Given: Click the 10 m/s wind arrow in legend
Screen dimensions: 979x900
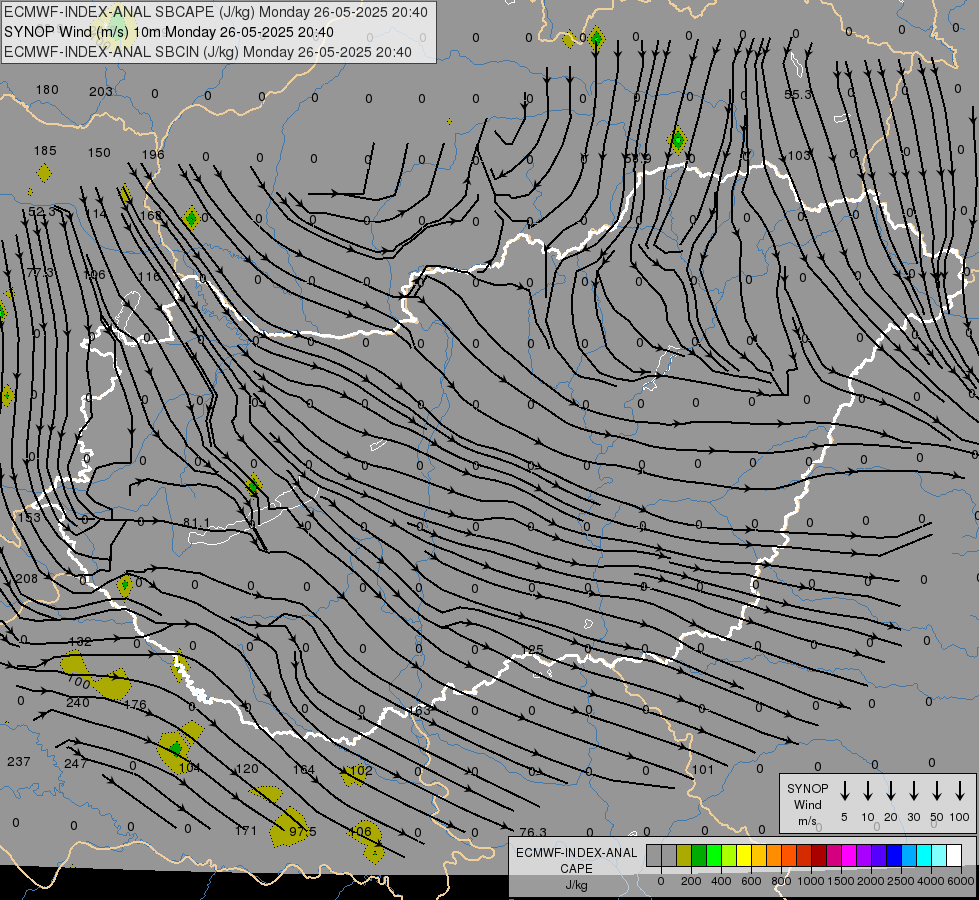Looking at the screenshot, I should click(868, 790).
